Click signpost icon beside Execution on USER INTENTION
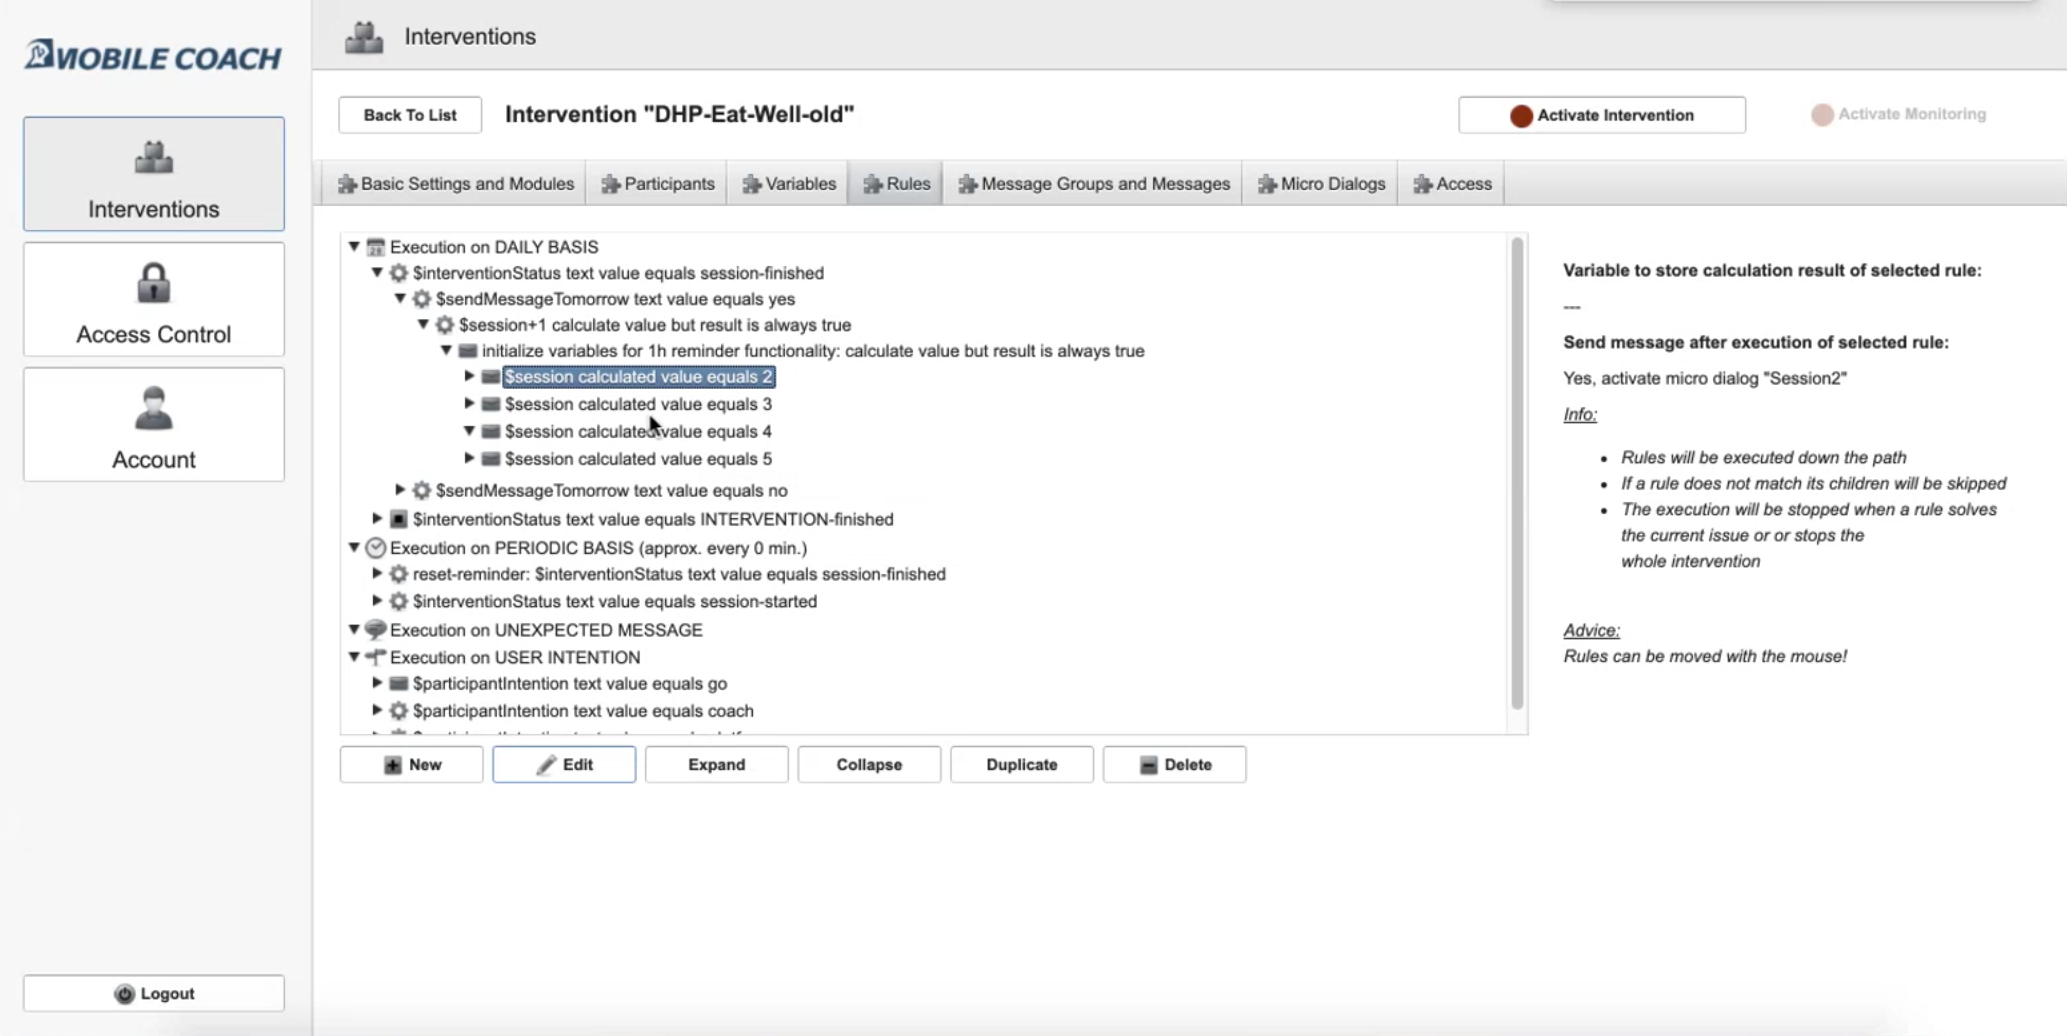Screen dimensions: 2067x1036 pos(376,657)
